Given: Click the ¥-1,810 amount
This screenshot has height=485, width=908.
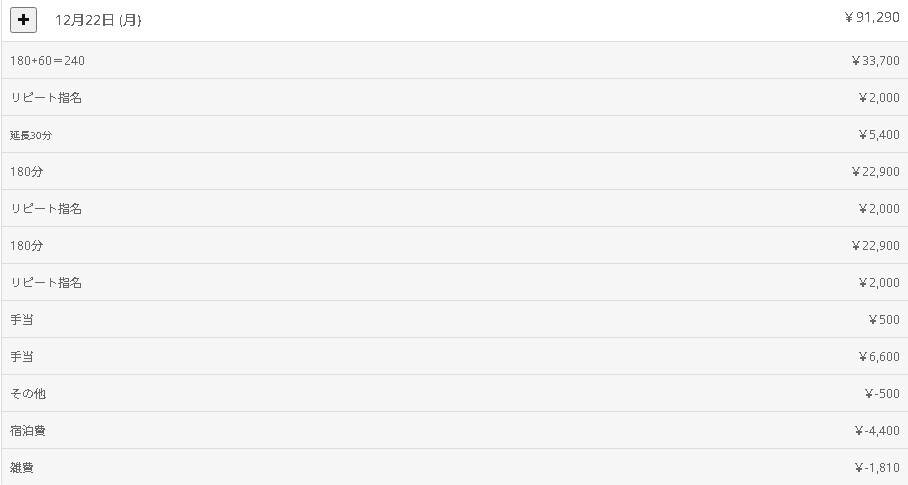Looking at the screenshot, I should (x=877, y=468).
